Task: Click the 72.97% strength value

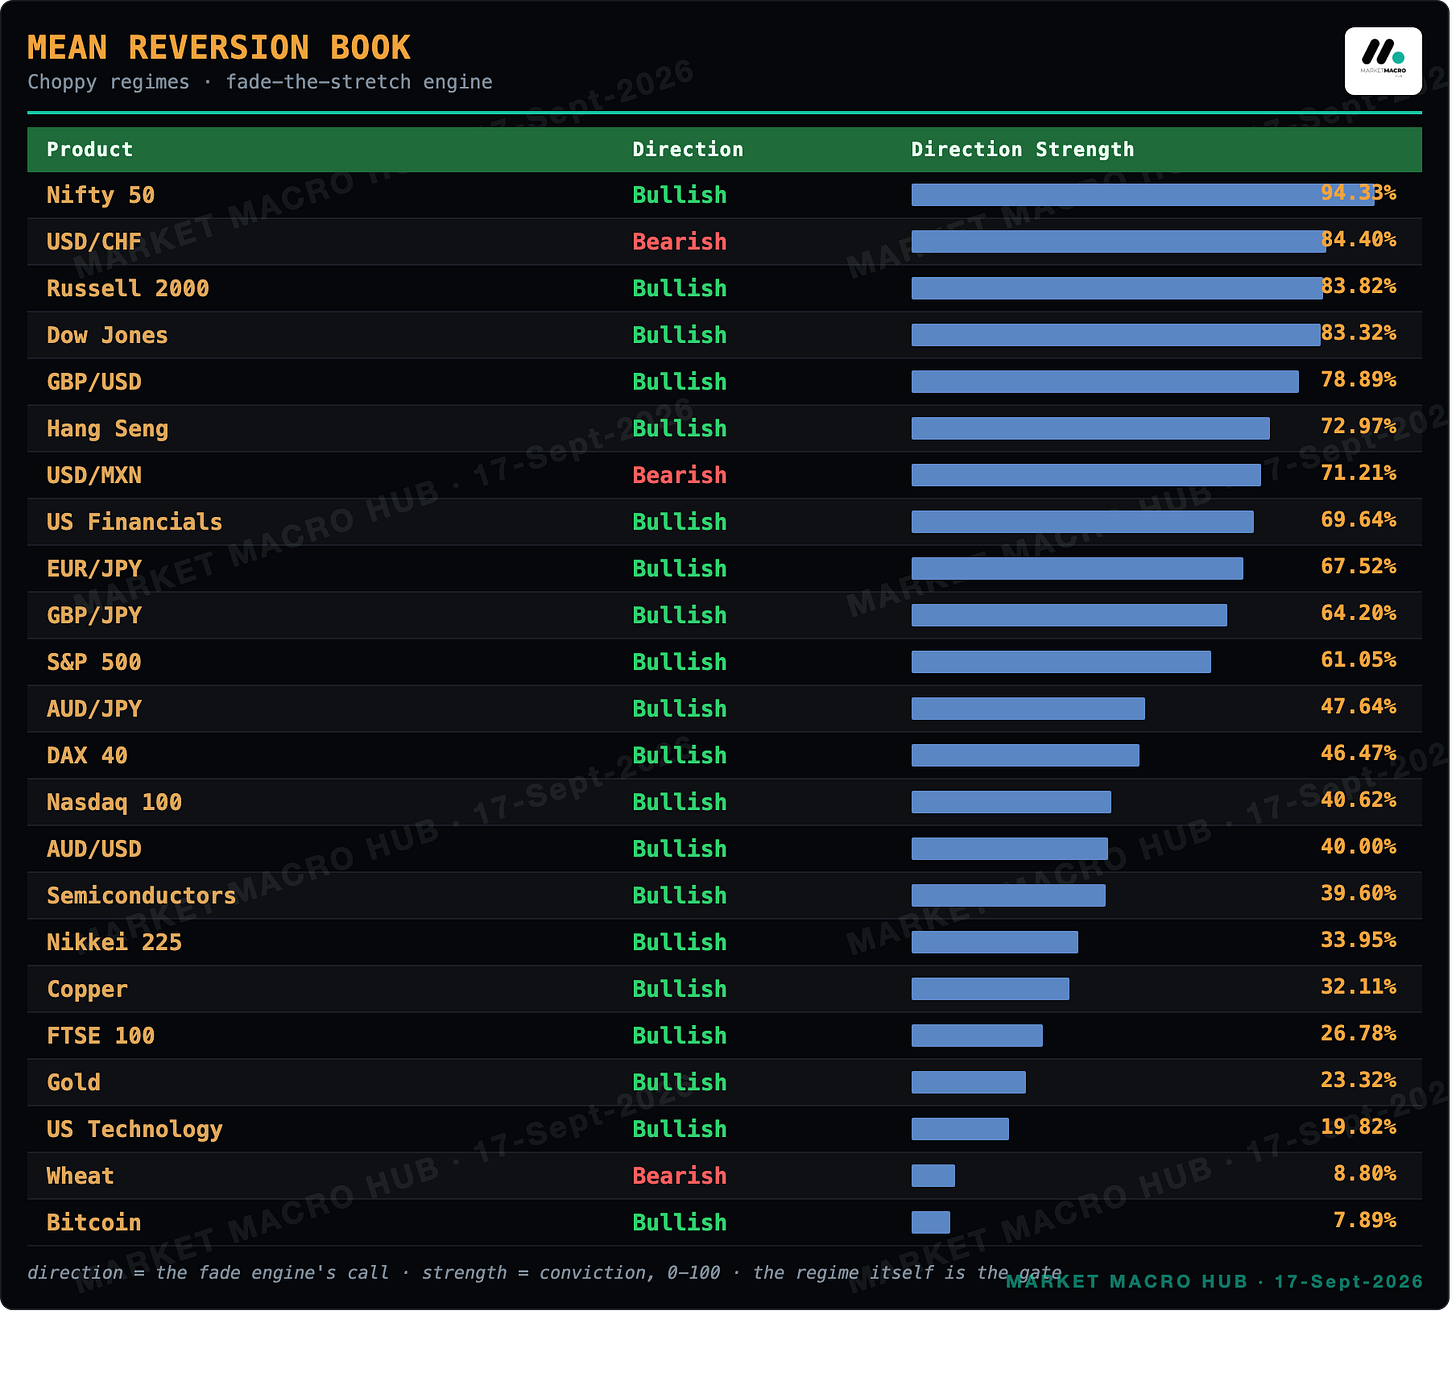Action: tap(1358, 426)
